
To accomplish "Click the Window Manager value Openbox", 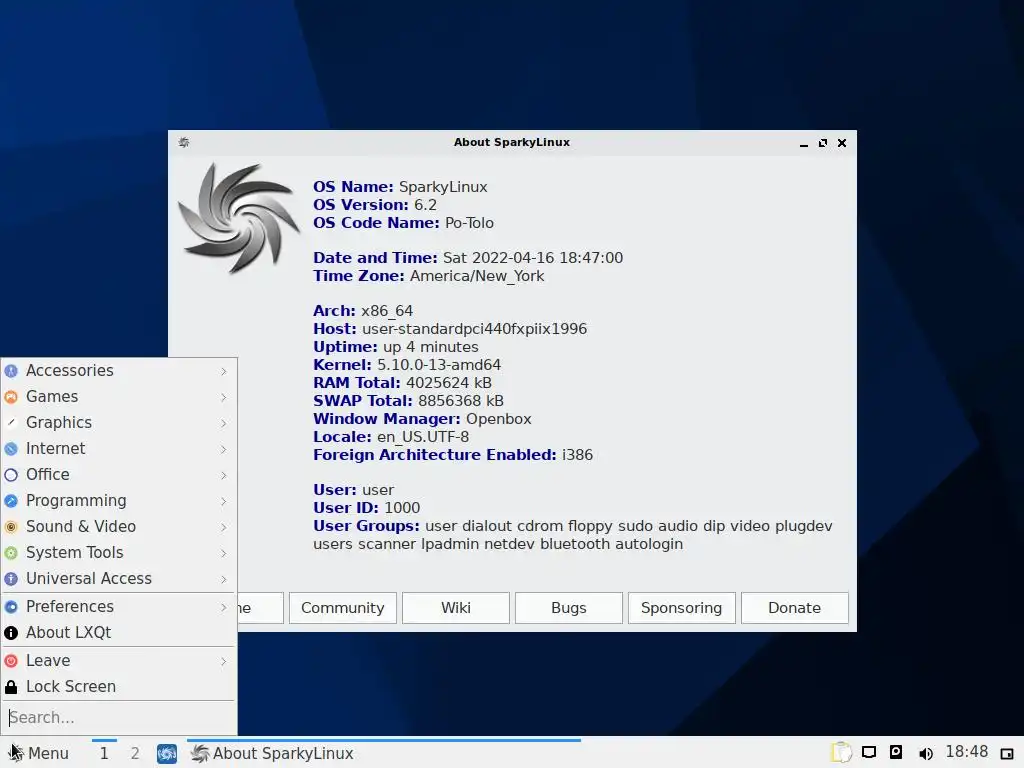I will (x=498, y=419).
